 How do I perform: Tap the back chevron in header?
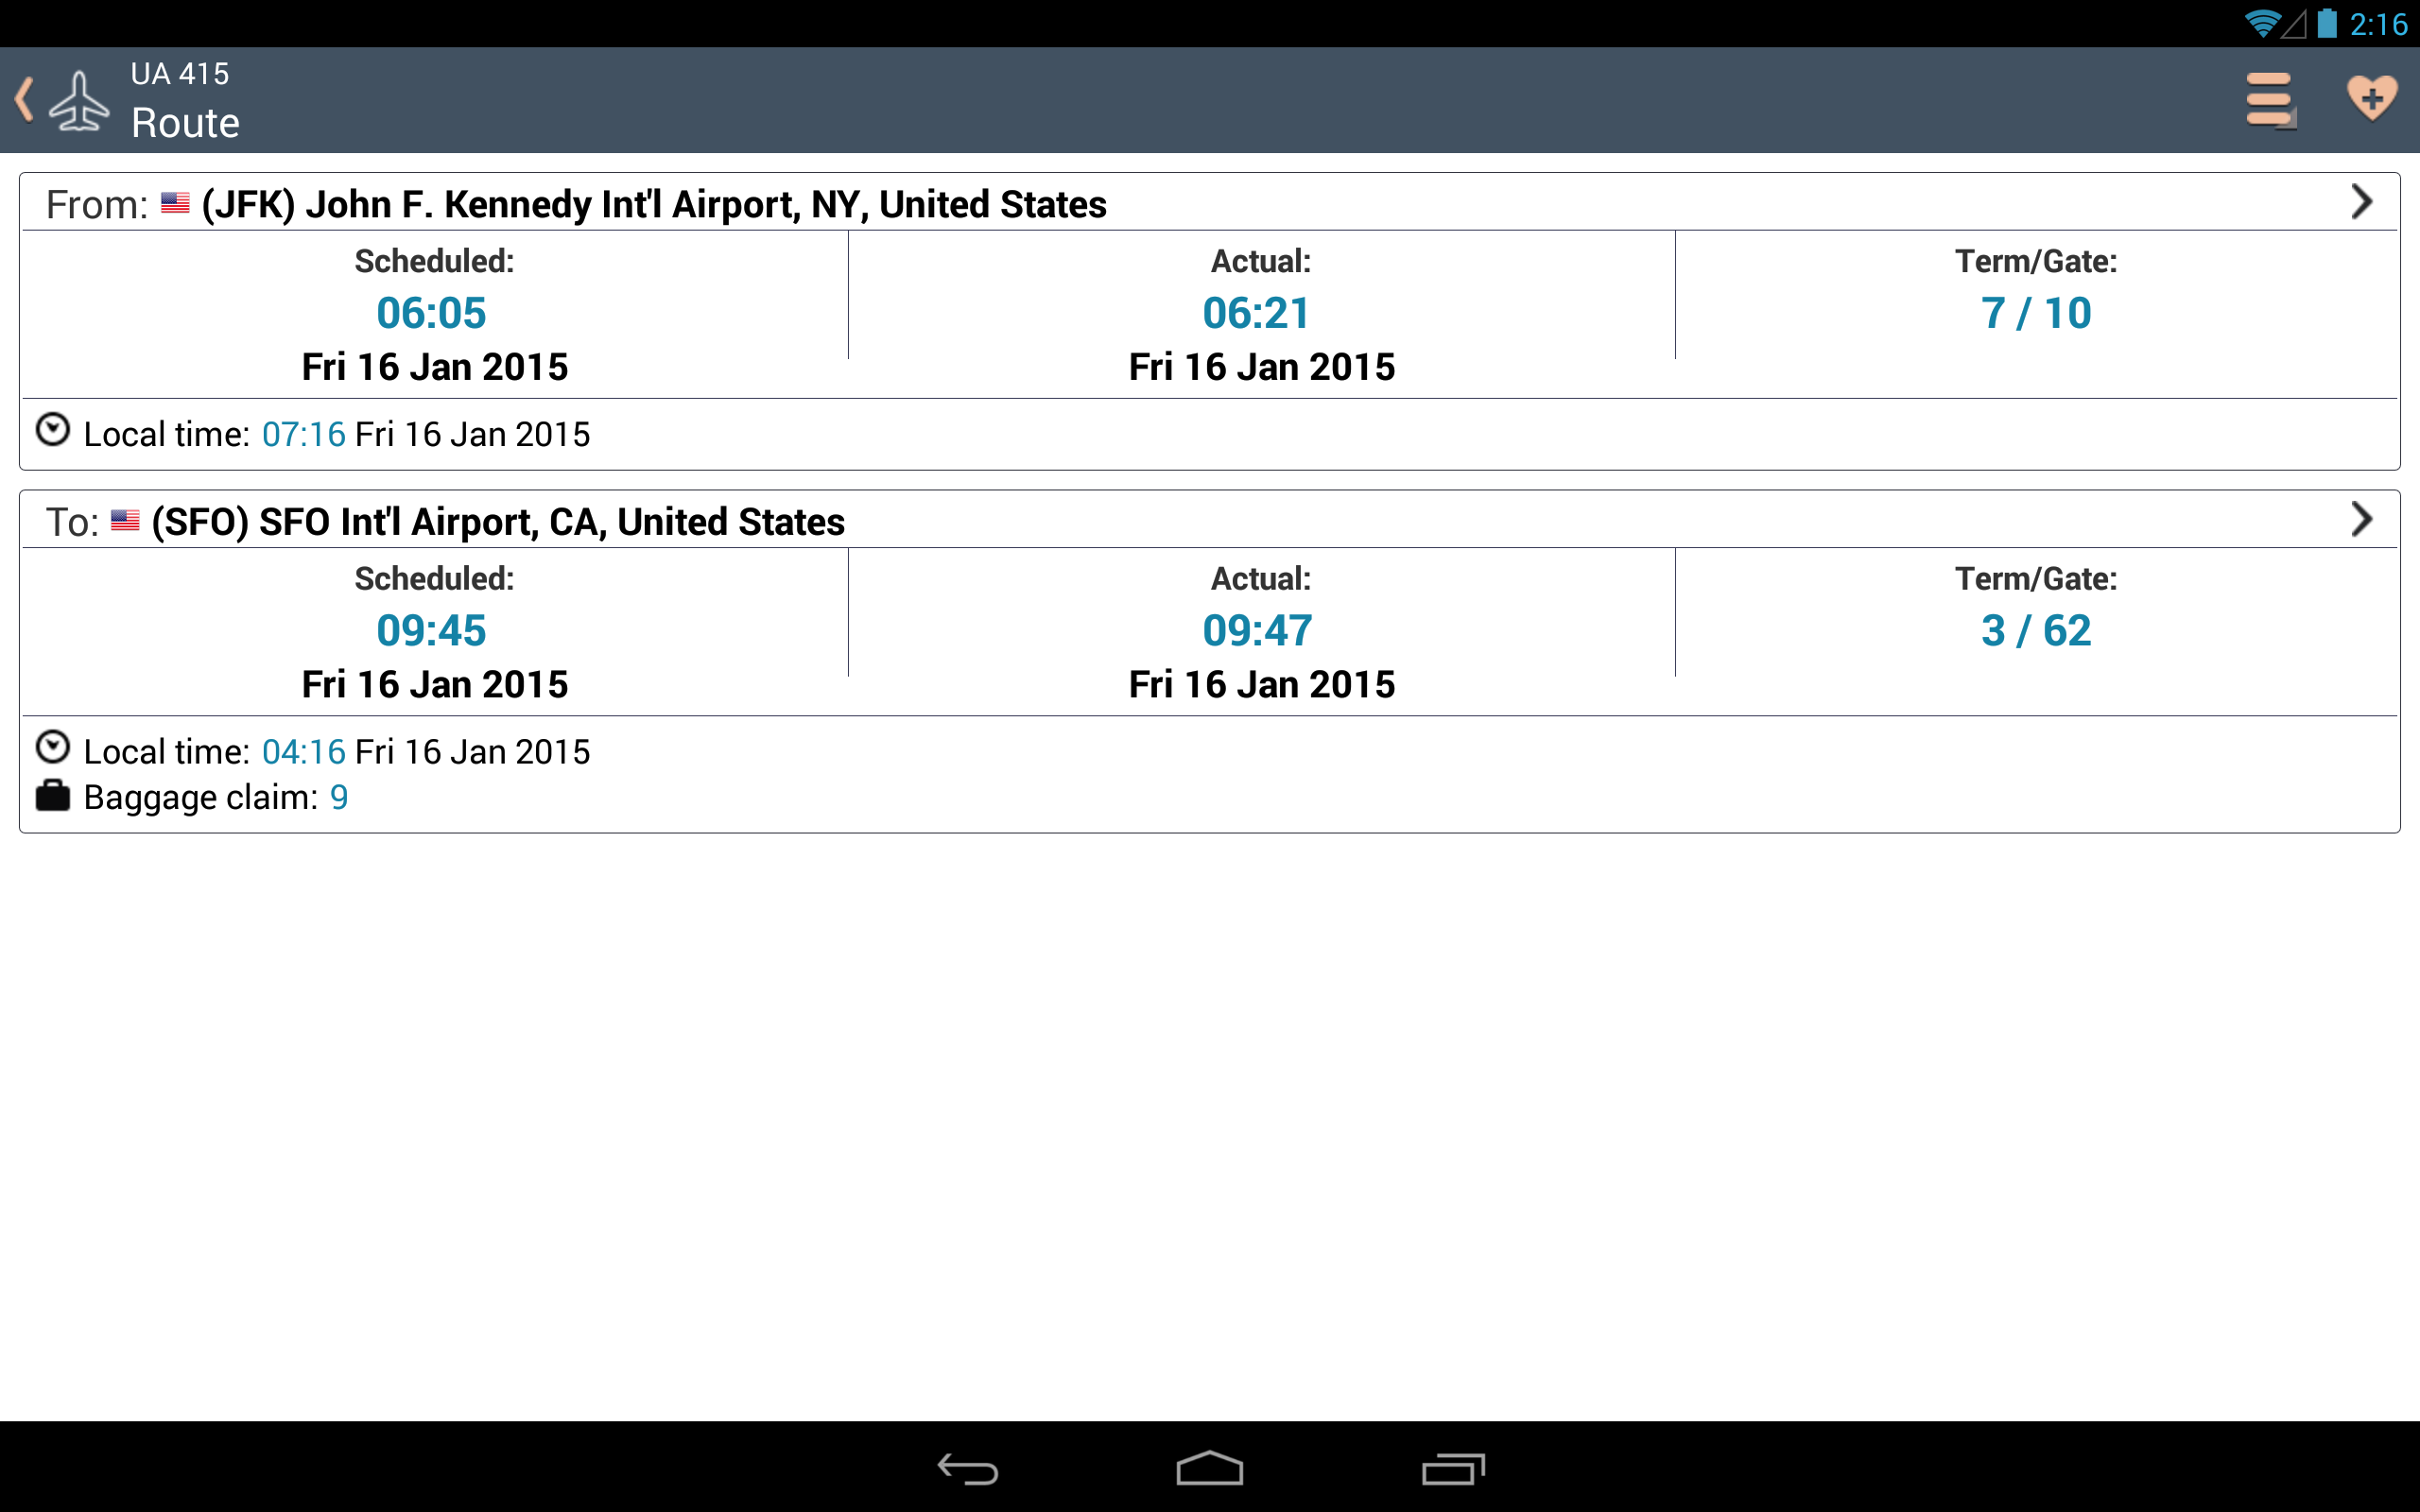pyautogui.click(x=25, y=100)
